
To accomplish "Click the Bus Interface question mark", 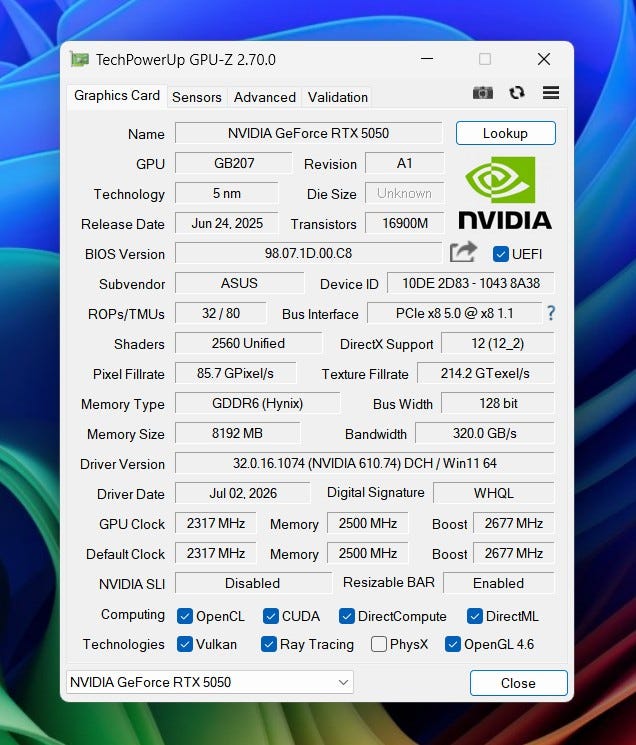I will click(551, 313).
